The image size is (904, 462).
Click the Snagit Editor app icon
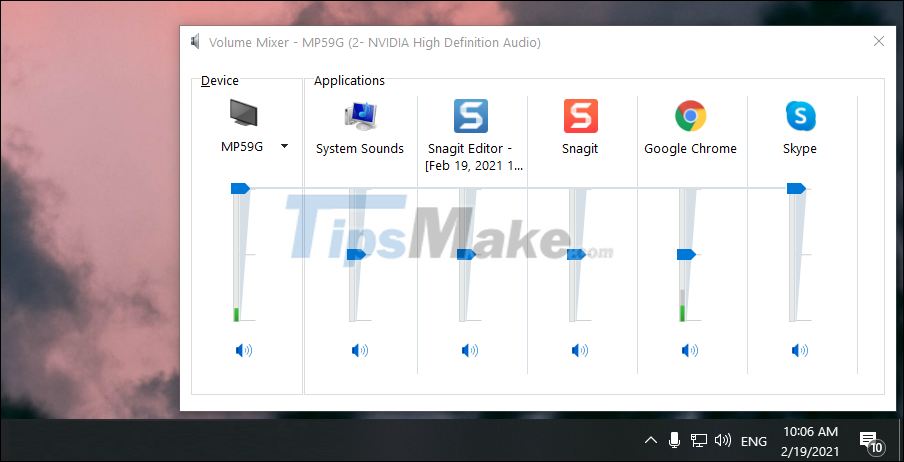[x=470, y=116]
